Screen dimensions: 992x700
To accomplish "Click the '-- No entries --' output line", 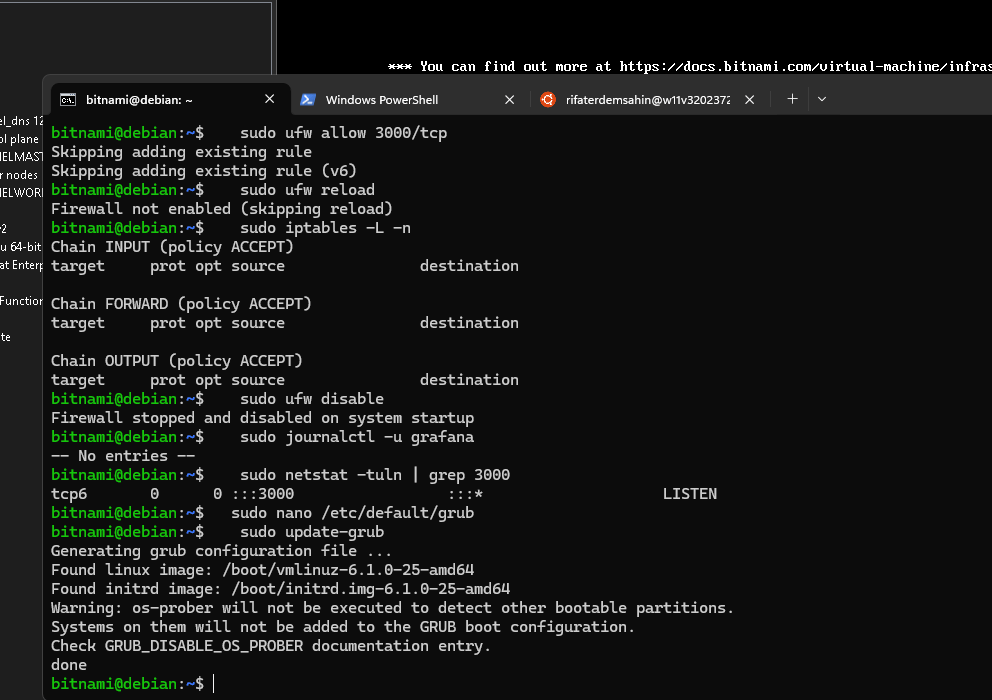I will tap(123, 456).
